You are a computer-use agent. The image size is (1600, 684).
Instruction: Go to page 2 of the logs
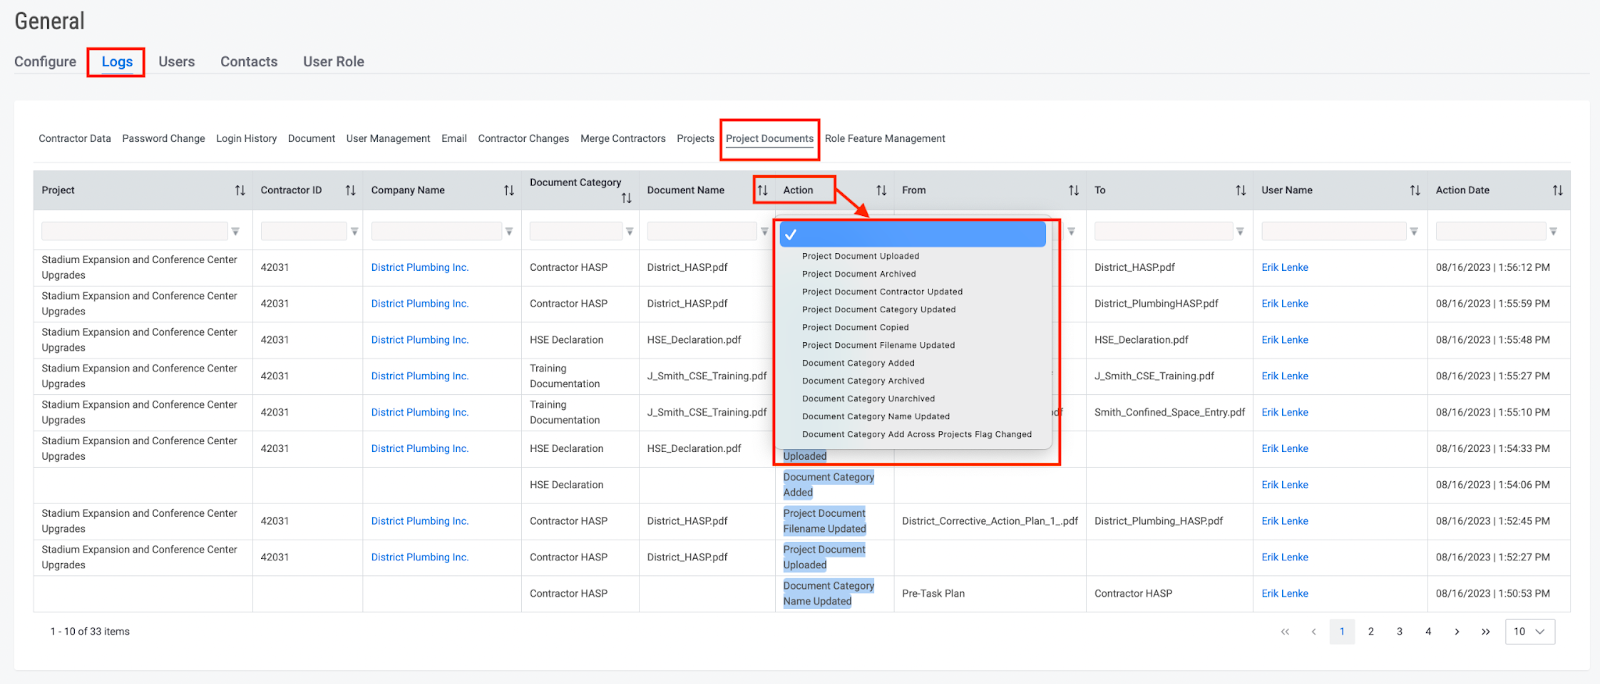[x=1371, y=632]
